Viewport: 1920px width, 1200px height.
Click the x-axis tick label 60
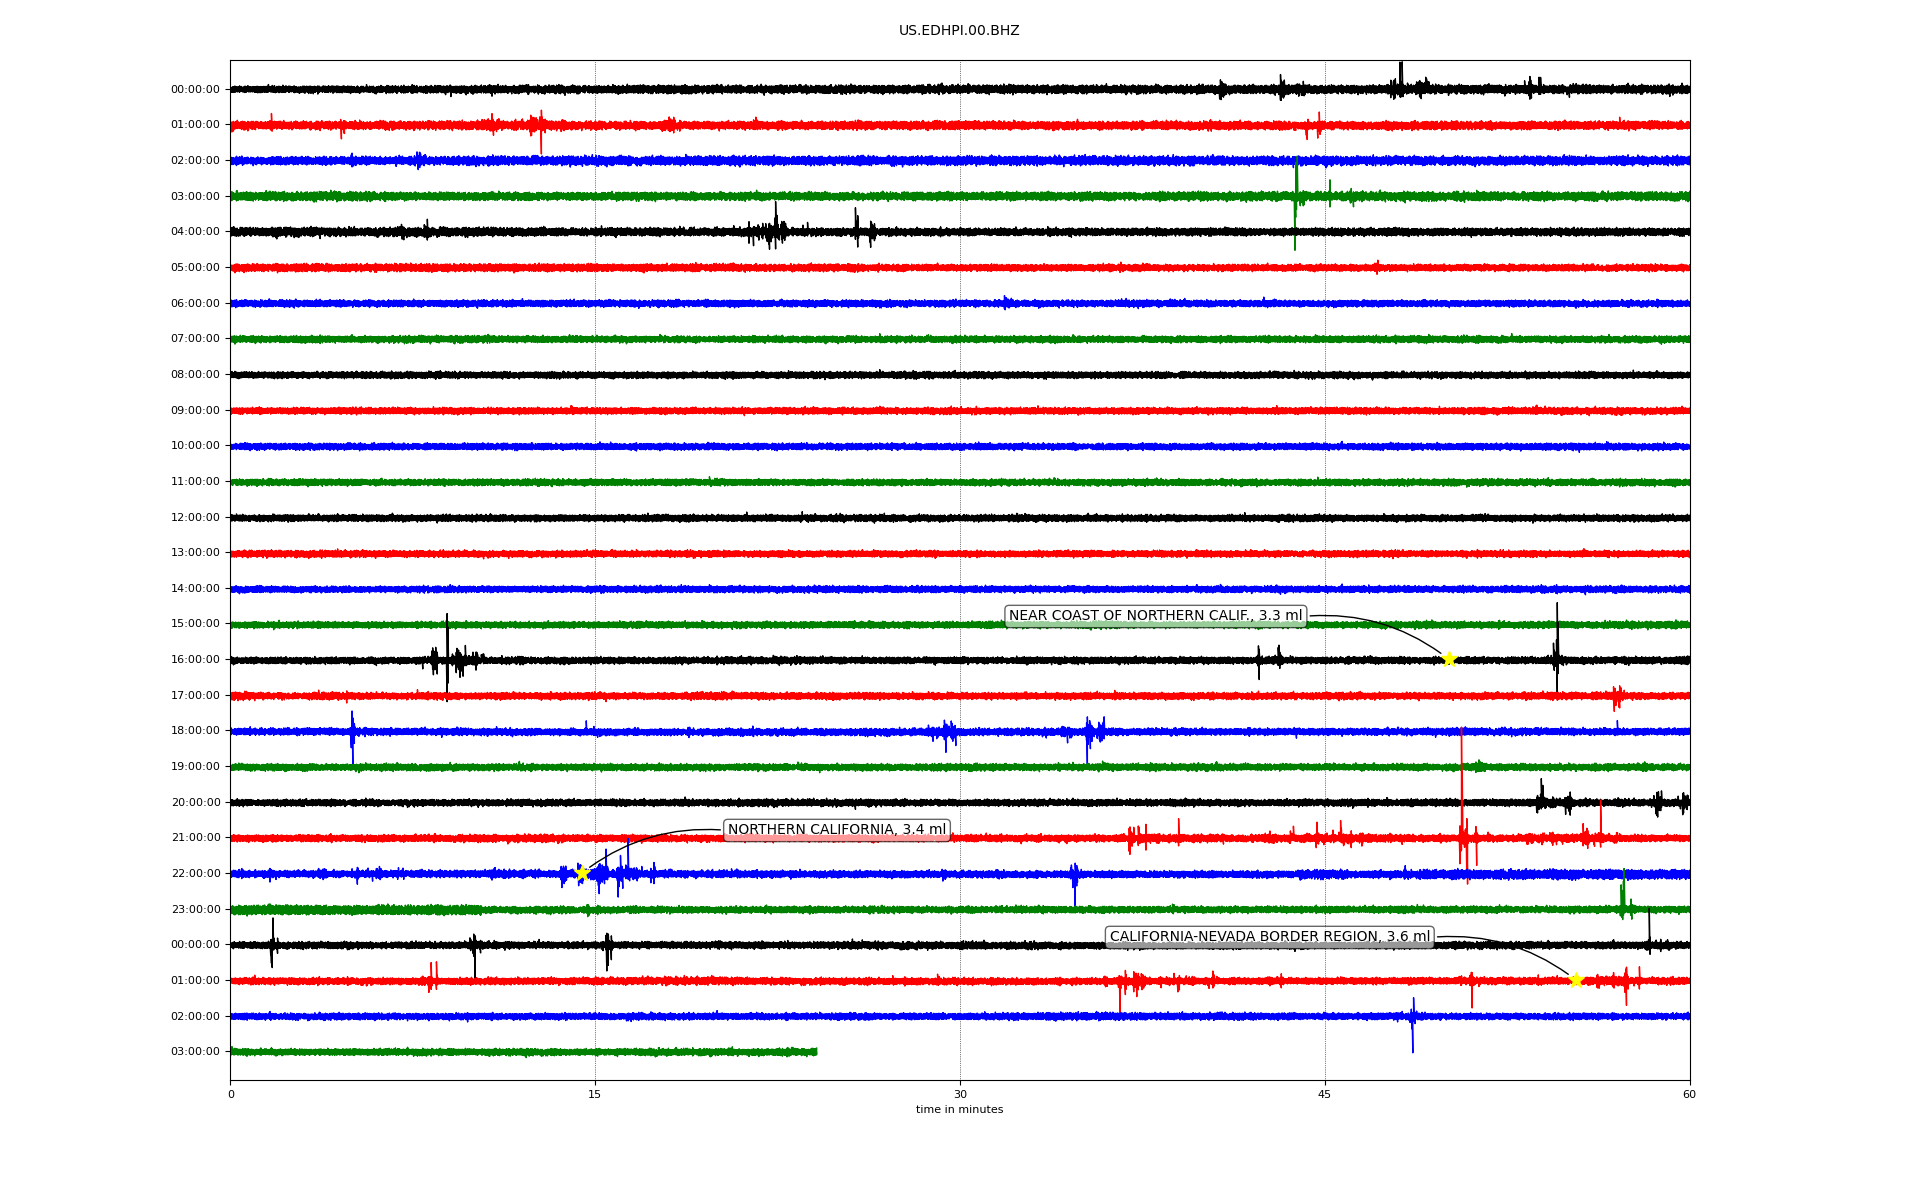click(1689, 1095)
